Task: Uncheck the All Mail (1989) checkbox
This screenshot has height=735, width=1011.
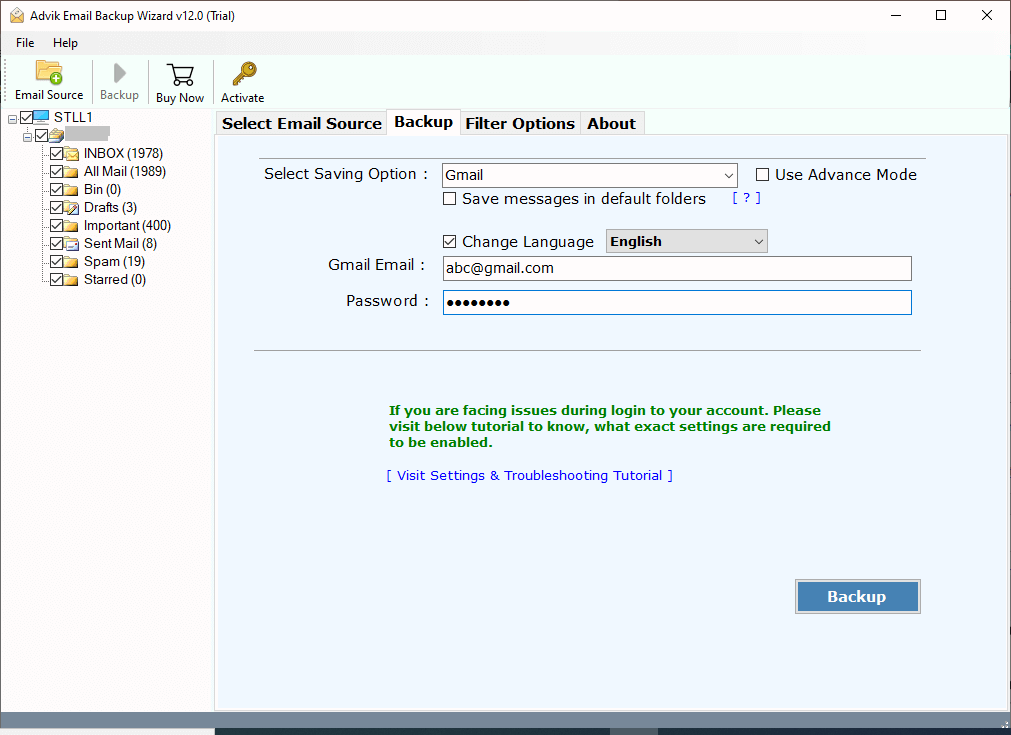Action: (57, 172)
